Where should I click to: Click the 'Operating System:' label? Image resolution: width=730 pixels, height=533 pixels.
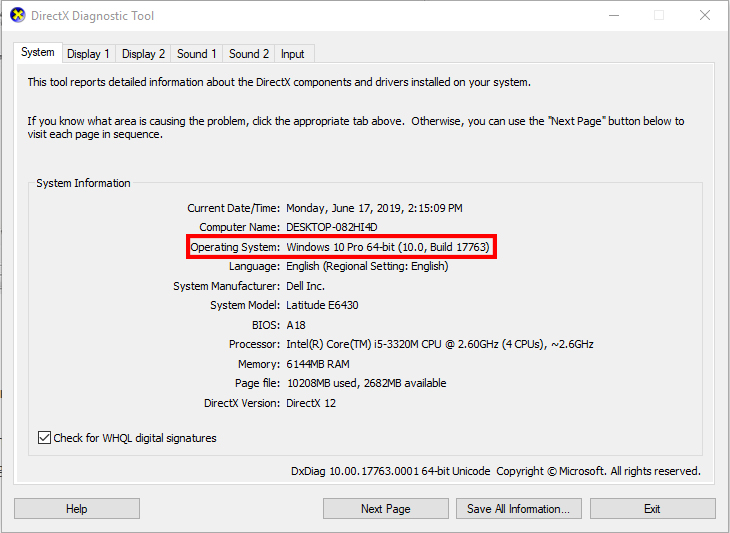(235, 247)
